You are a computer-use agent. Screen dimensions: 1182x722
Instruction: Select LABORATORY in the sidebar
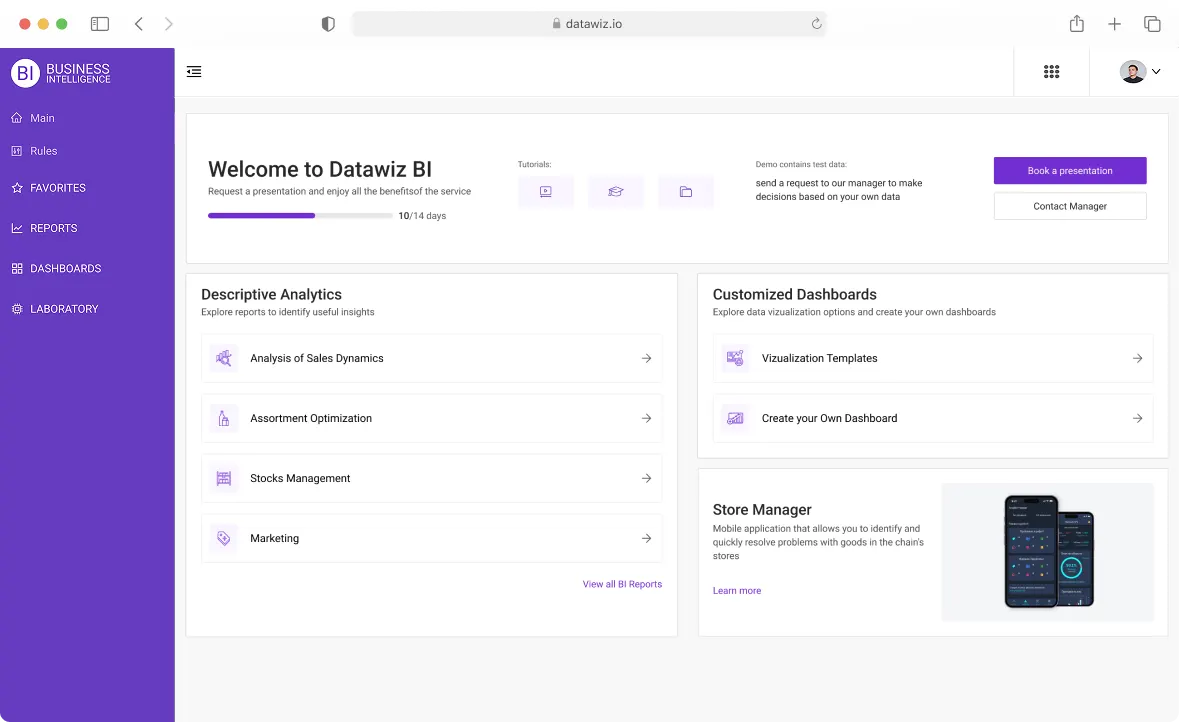55,309
